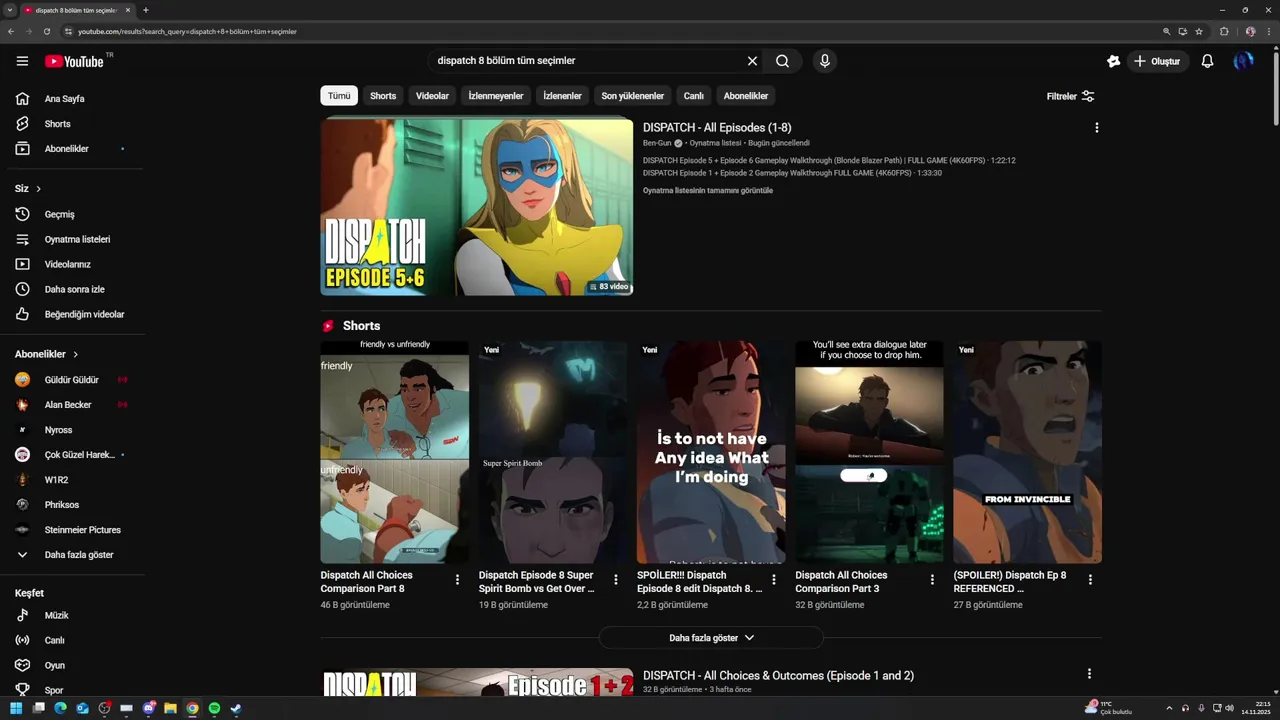Open Güldür Güldür subscription channel
Screen dimensions: 1280x720
[x=70, y=380]
